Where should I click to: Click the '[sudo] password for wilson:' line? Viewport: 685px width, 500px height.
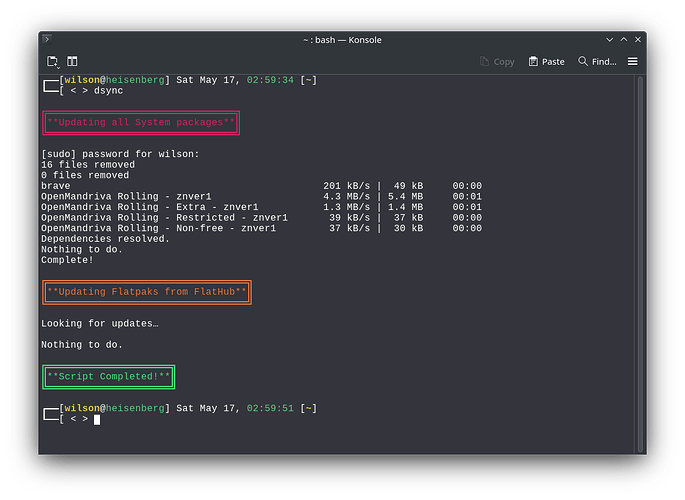[120, 154]
